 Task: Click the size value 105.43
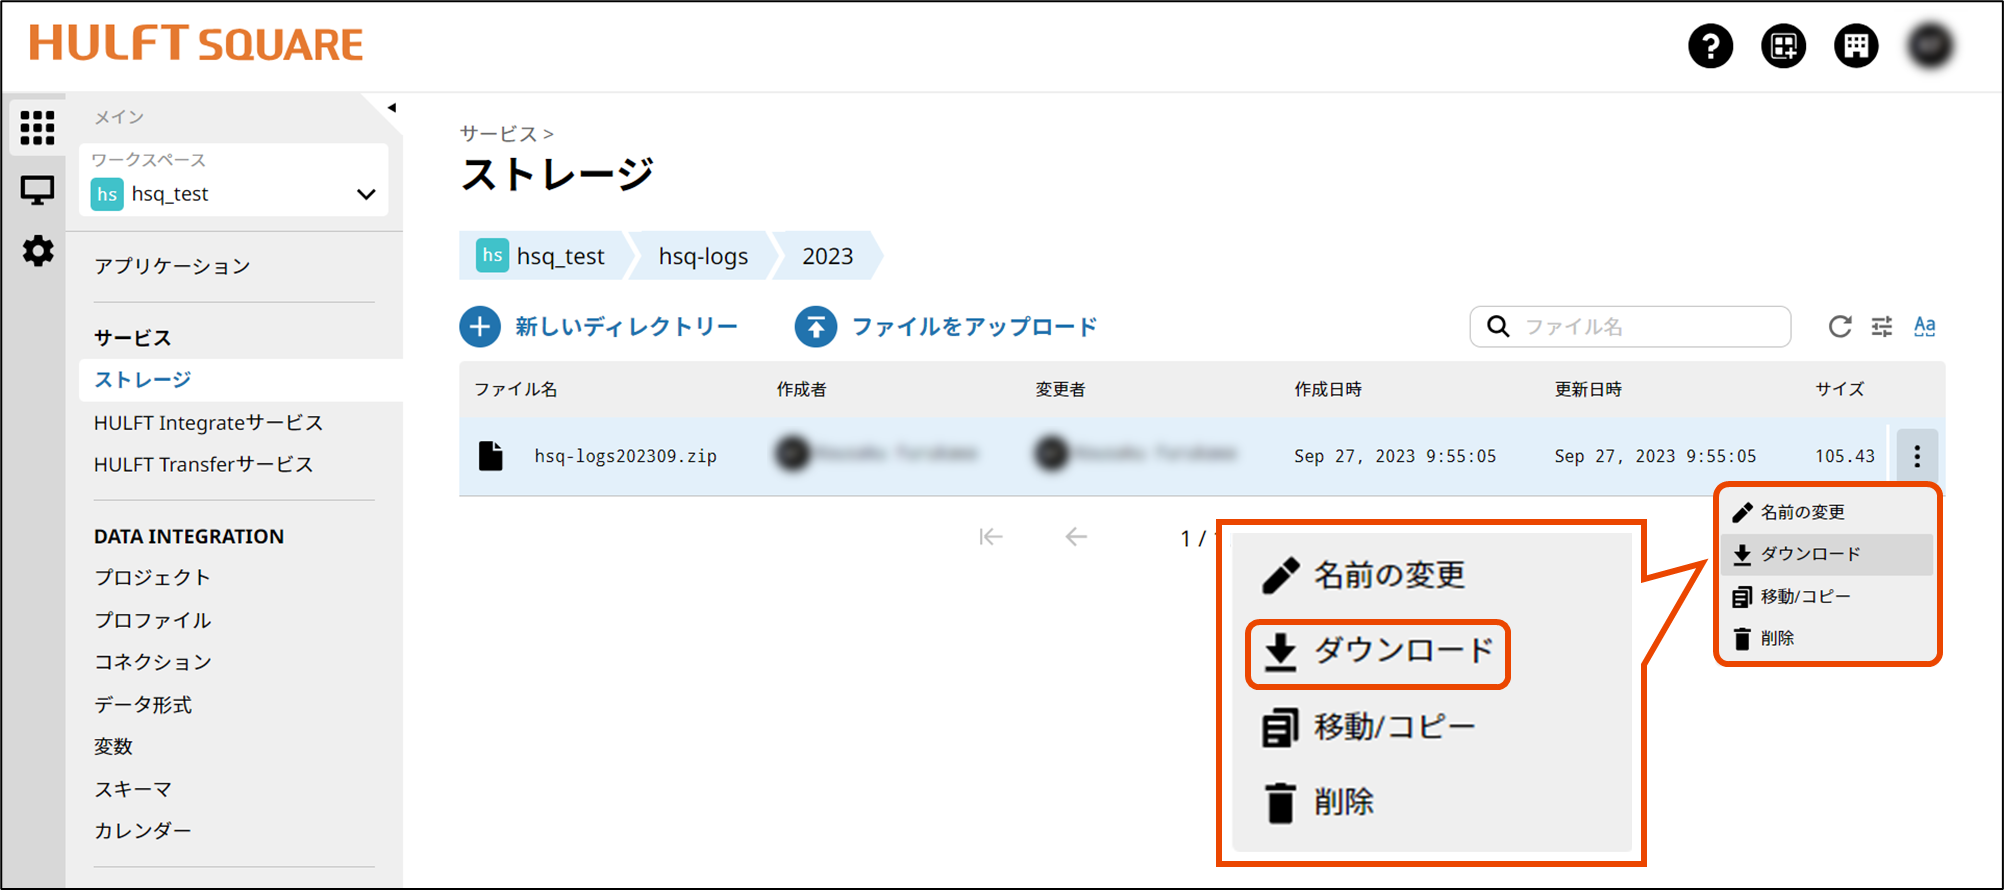(1845, 456)
